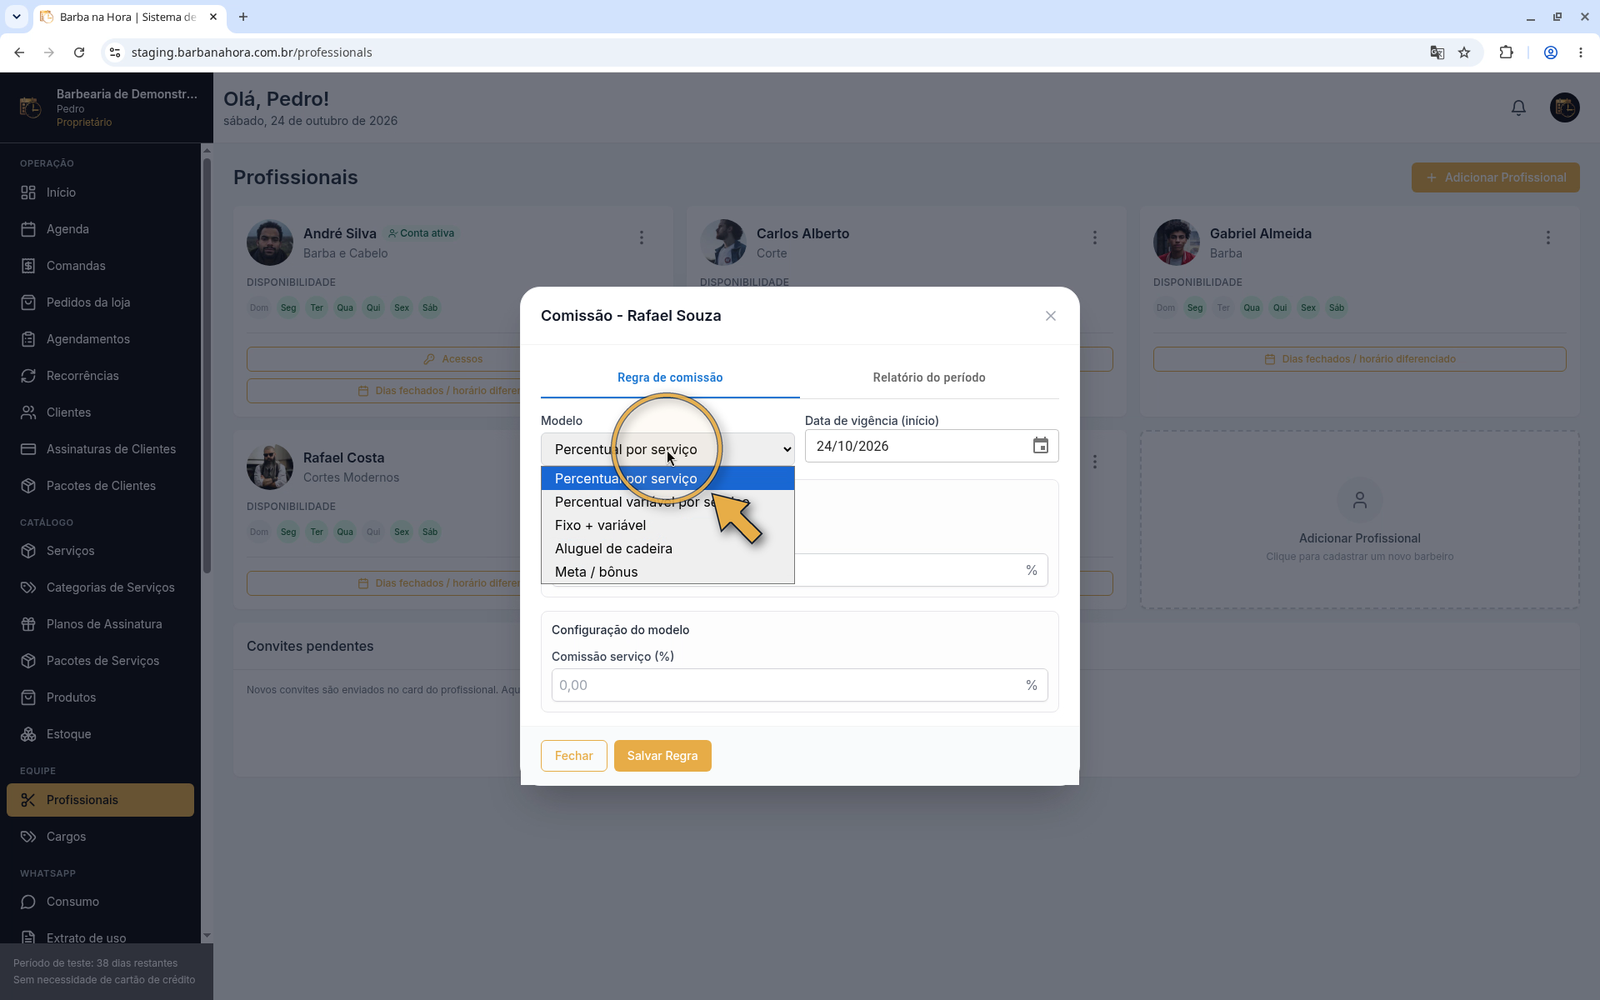
Task: Click the Adicionar Profissional placeholder card
Action: point(1359,520)
